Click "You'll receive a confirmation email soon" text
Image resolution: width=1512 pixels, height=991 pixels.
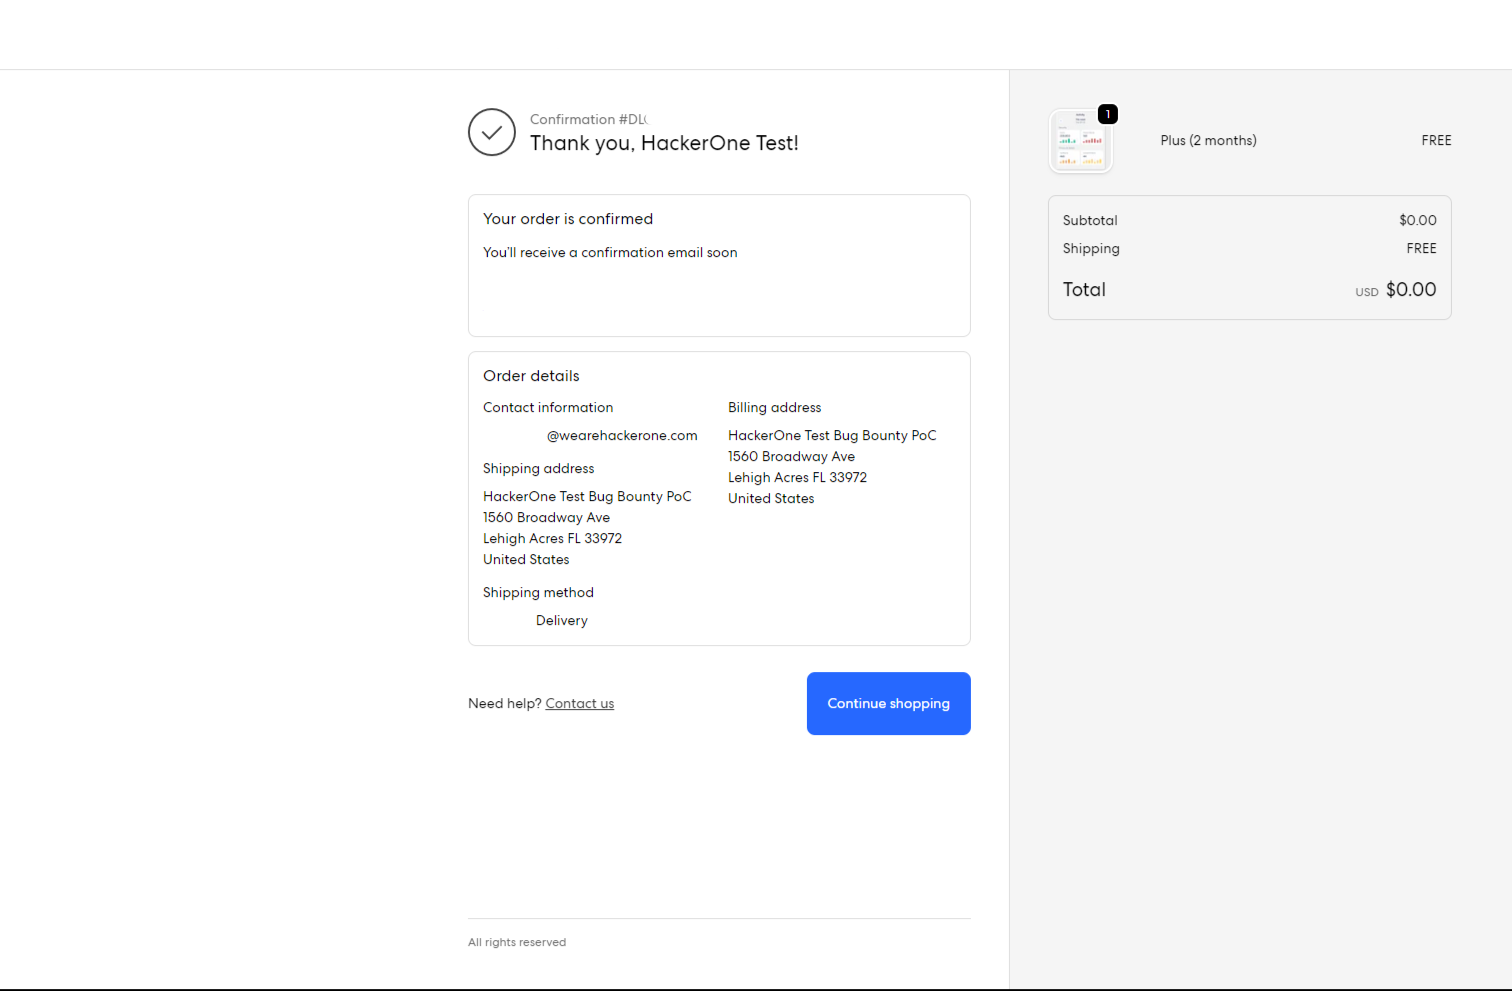coord(610,253)
